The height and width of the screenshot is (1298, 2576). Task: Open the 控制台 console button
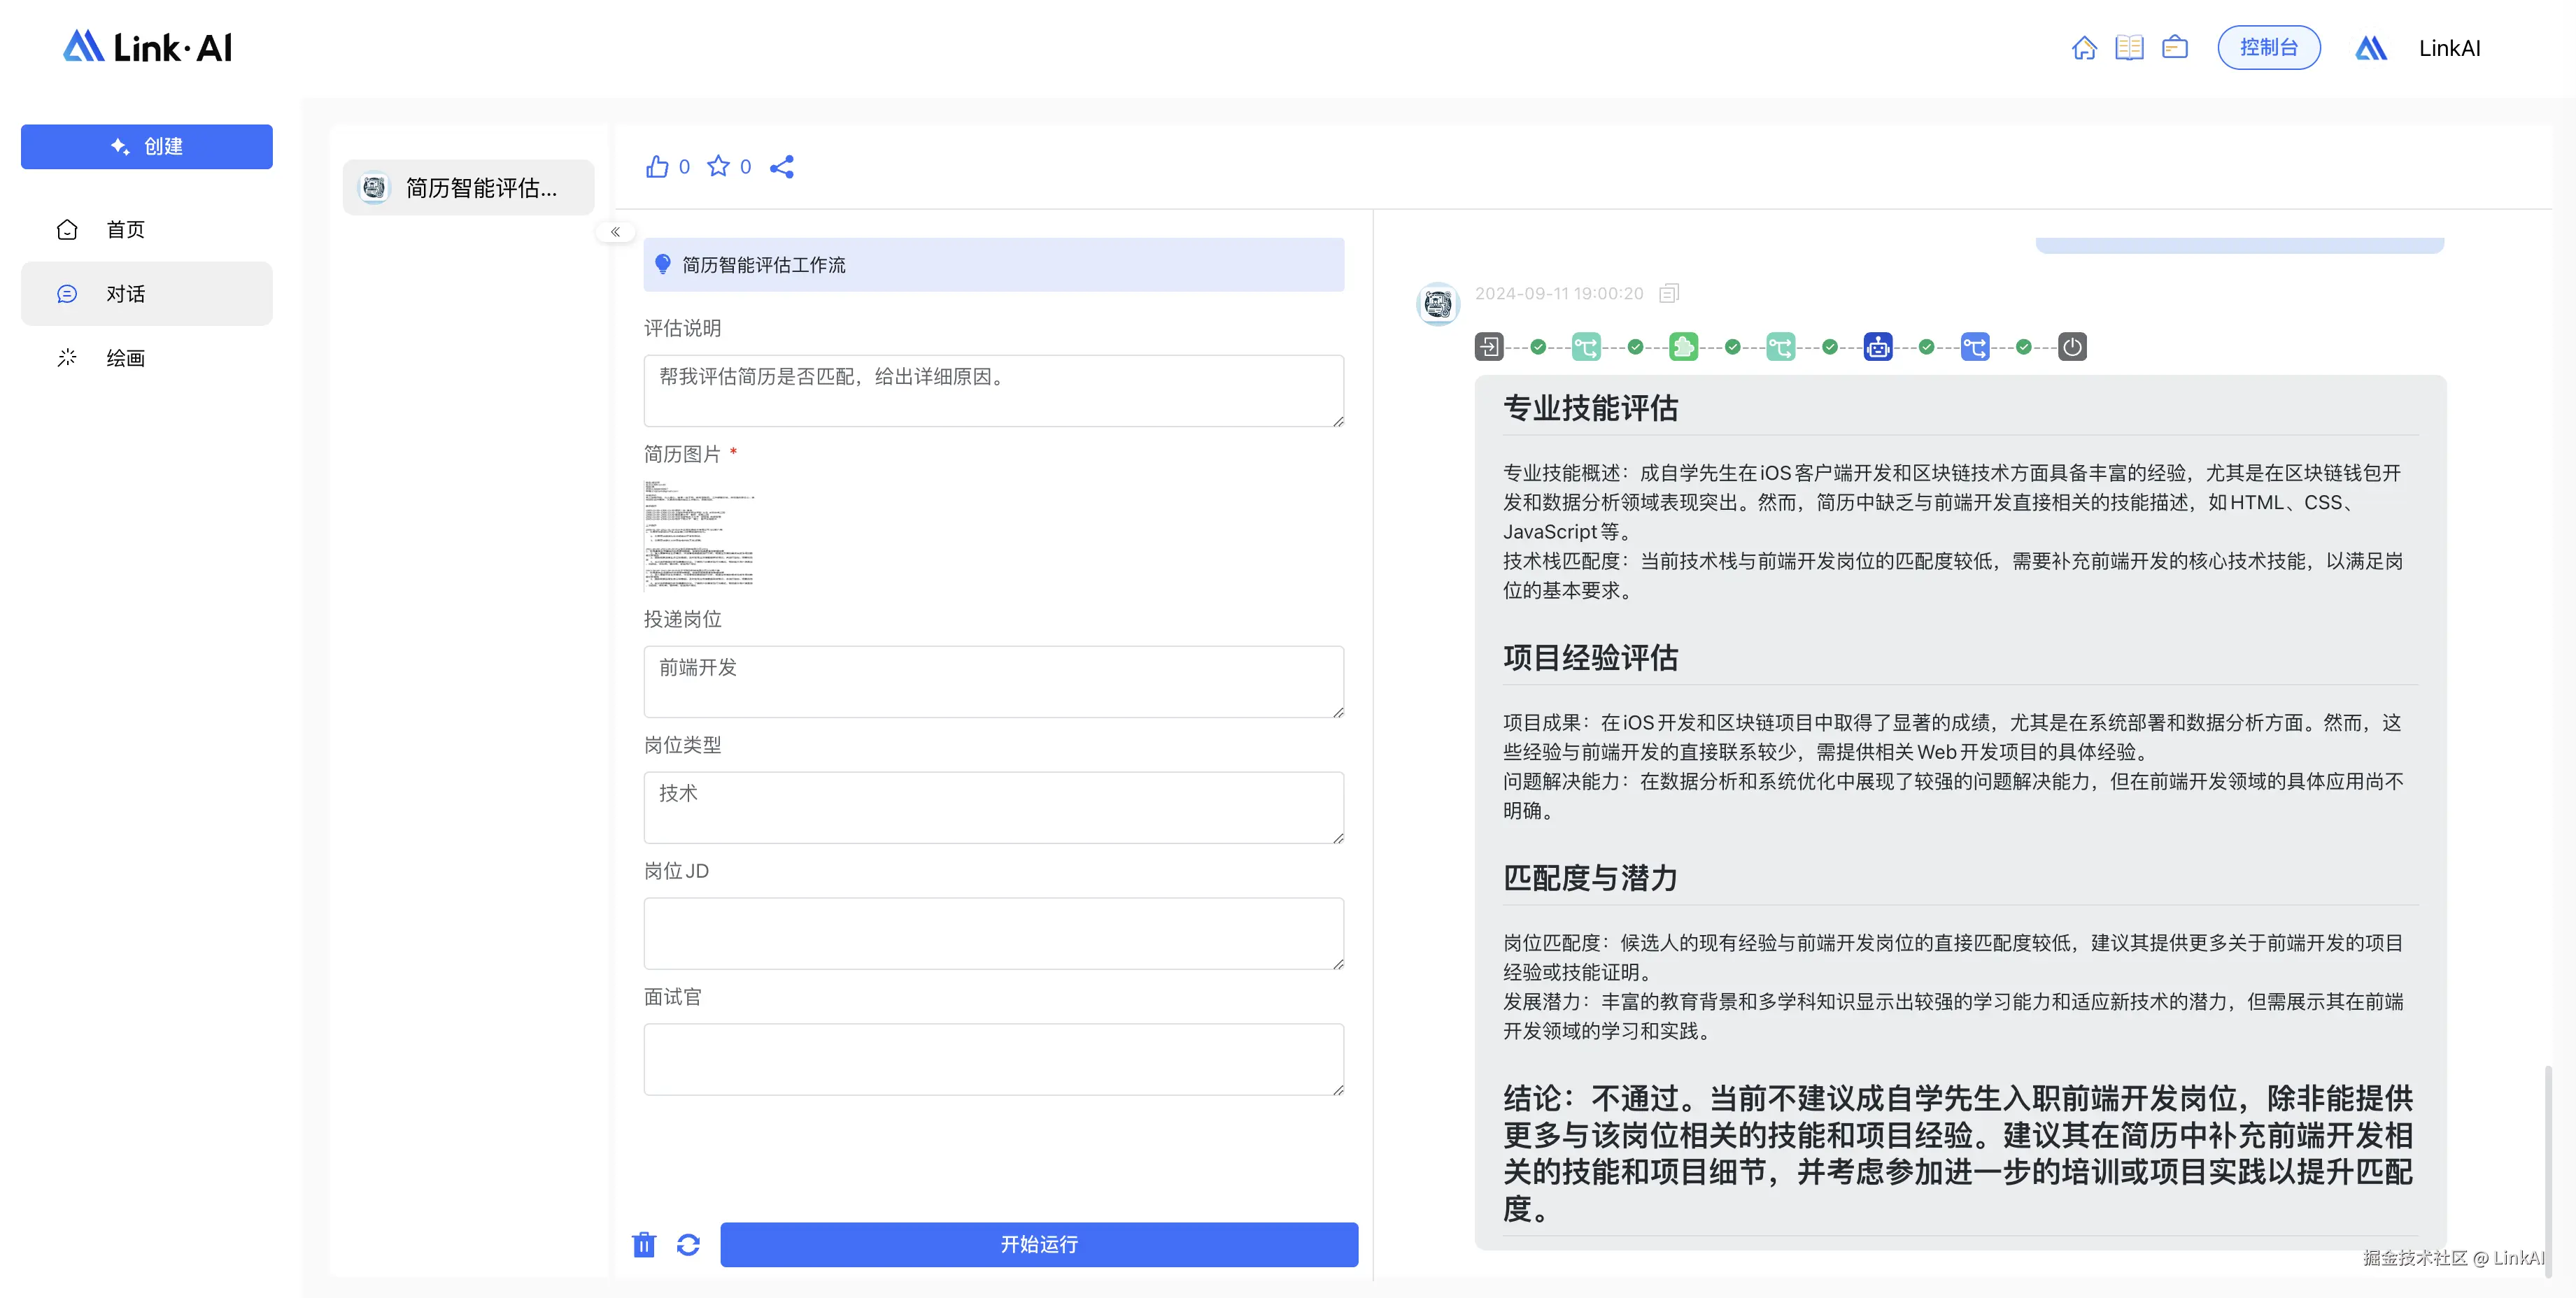tap(2269, 47)
